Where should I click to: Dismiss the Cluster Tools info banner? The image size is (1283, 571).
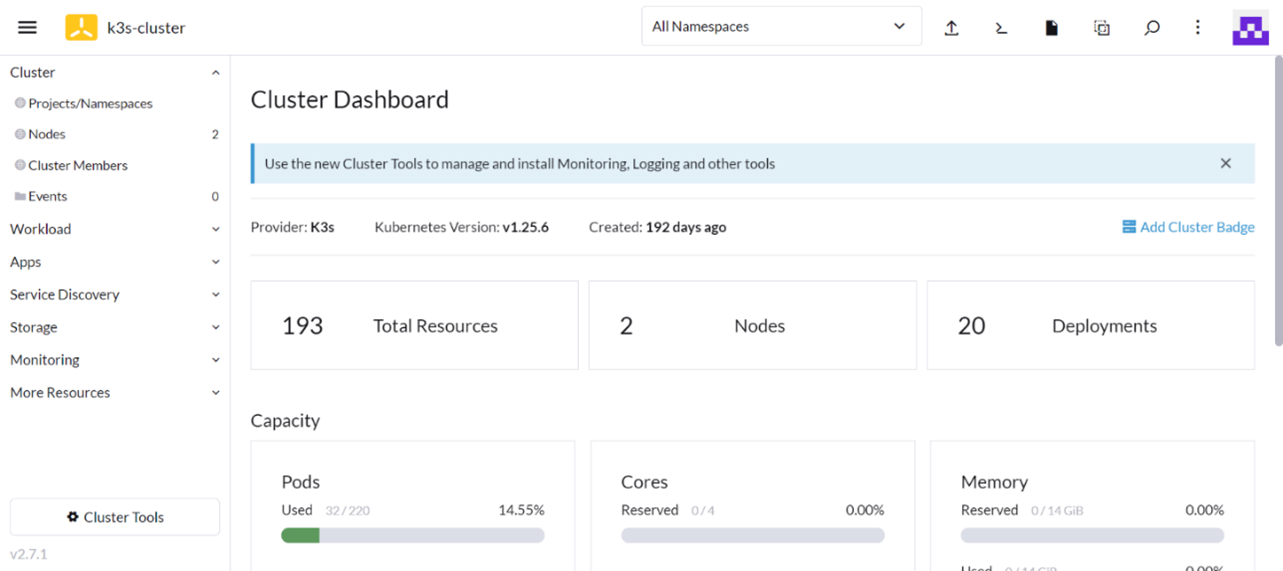point(1225,164)
